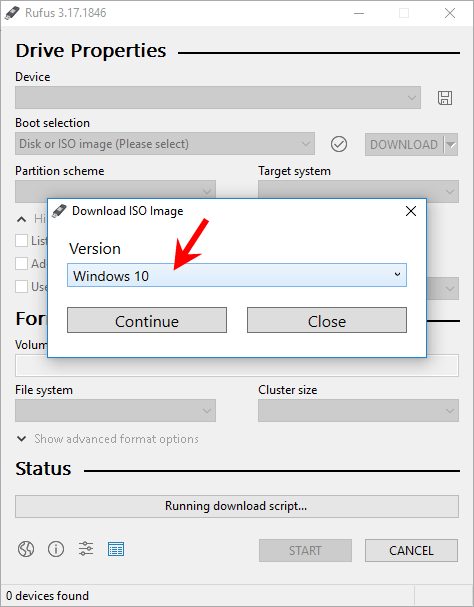Viewport: 474px width, 607px height.
Task: Click Continue in the download dialog
Action: point(147,320)
